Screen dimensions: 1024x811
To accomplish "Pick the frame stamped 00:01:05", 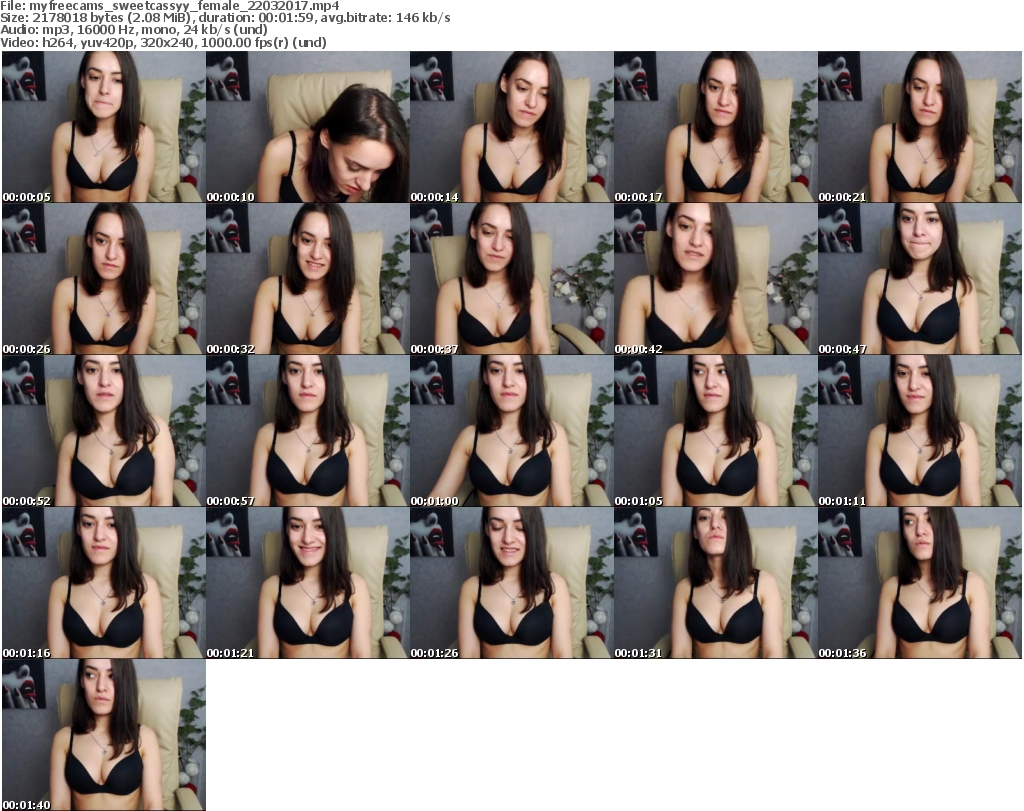I will pos(716,431).
